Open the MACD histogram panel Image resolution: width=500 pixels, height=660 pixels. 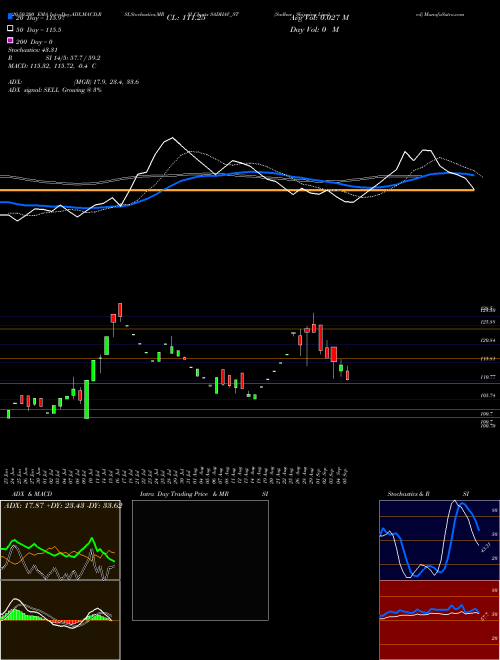tap(60, 620)
